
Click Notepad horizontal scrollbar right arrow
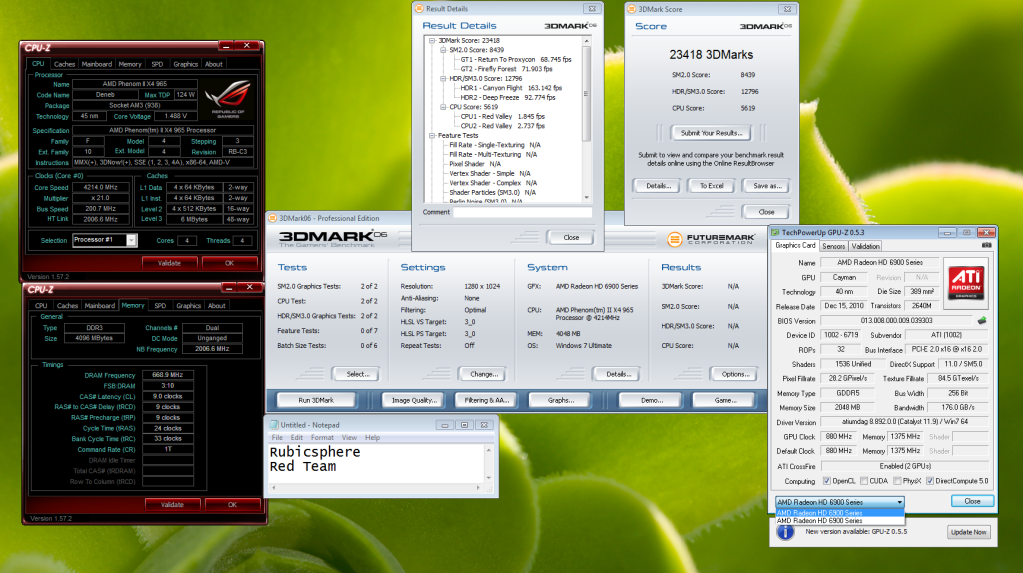click(478, 488)
